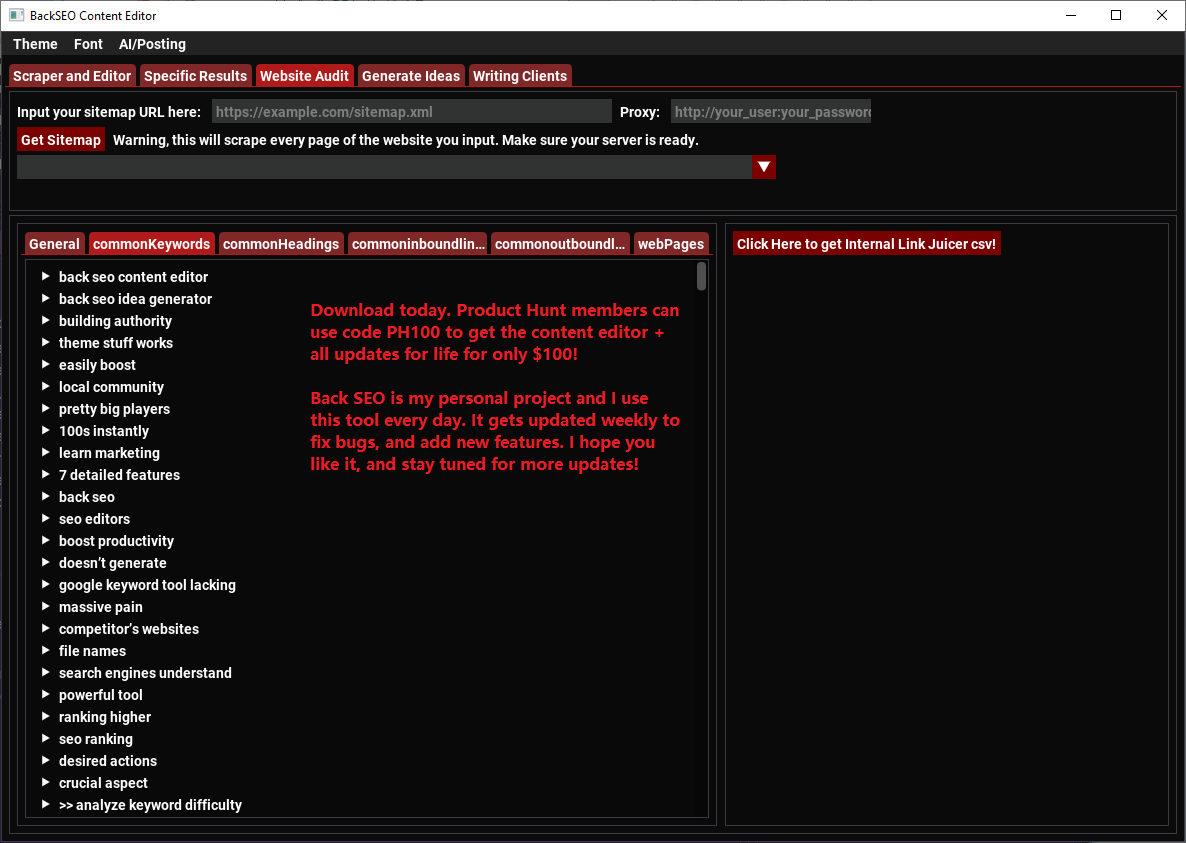Screen dimensions: 1186x843
Task: Expand the 'powerful tool' keyword
Action: (45, 694)
